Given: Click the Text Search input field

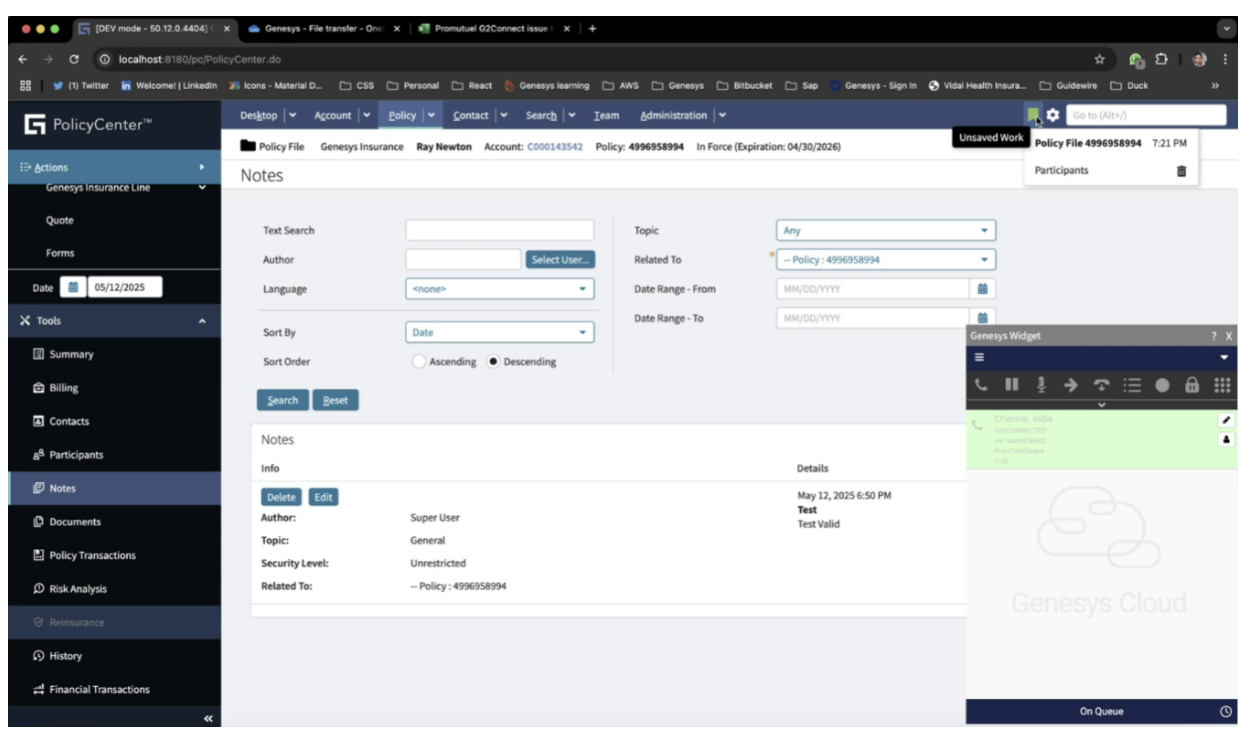Looking at the screenshot, I should pos(499,231).
